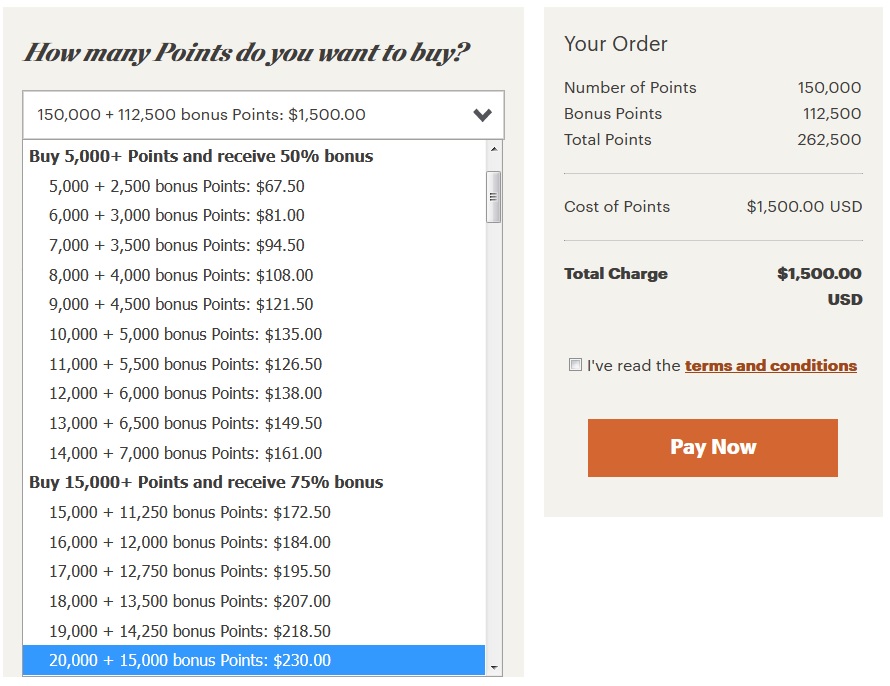Select 10,000 + 5,000 bonus Points: $135.00
890x686 pixels.
click(x=185, y=334)
